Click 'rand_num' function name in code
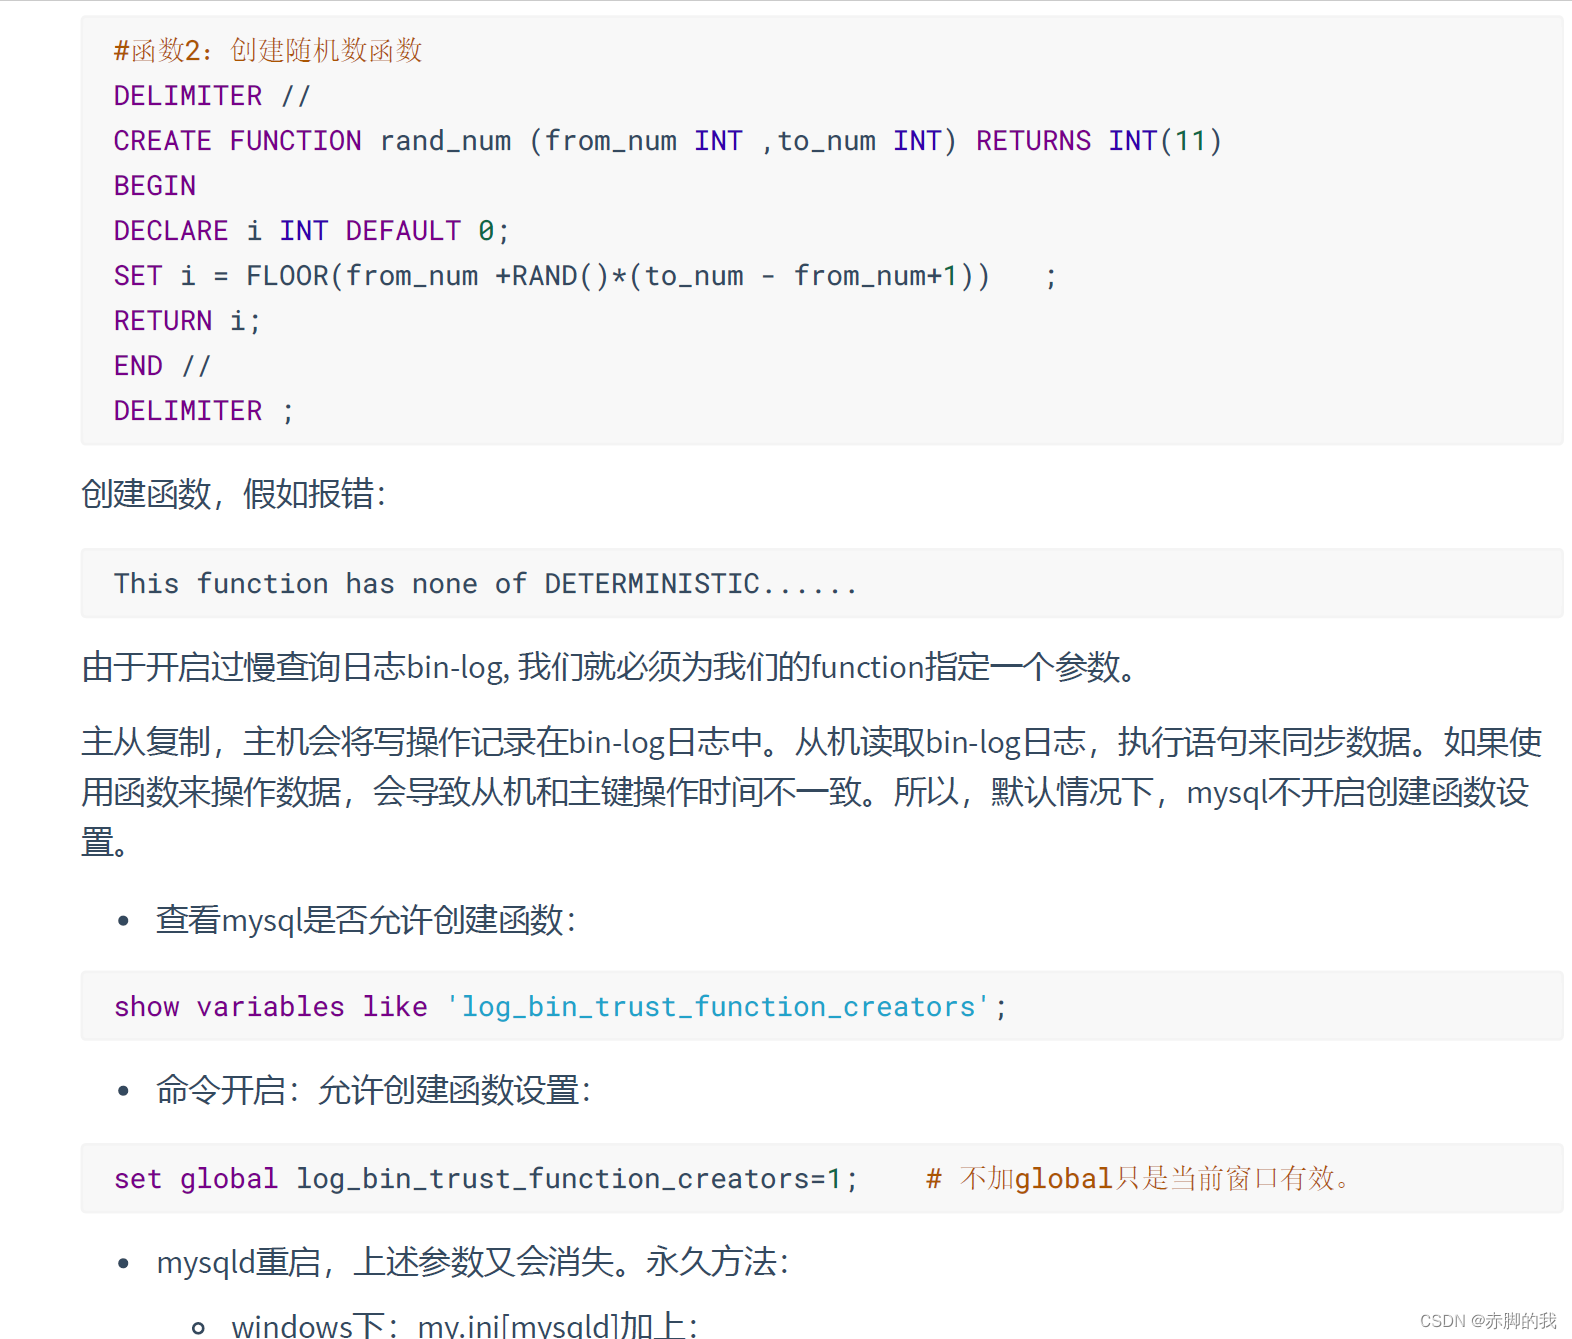Viewport: 1572px width, 1339px height. tap(445, 141)
